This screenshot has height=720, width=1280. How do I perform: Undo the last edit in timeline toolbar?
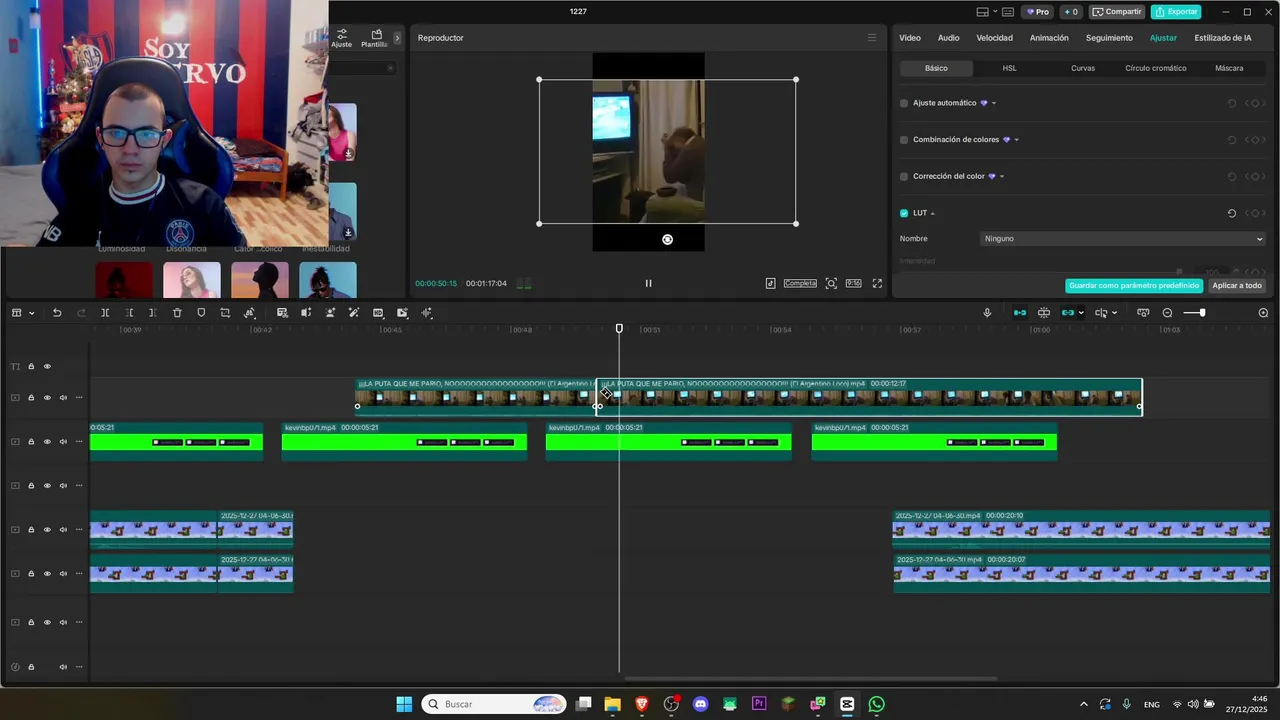tap(57, 313)
